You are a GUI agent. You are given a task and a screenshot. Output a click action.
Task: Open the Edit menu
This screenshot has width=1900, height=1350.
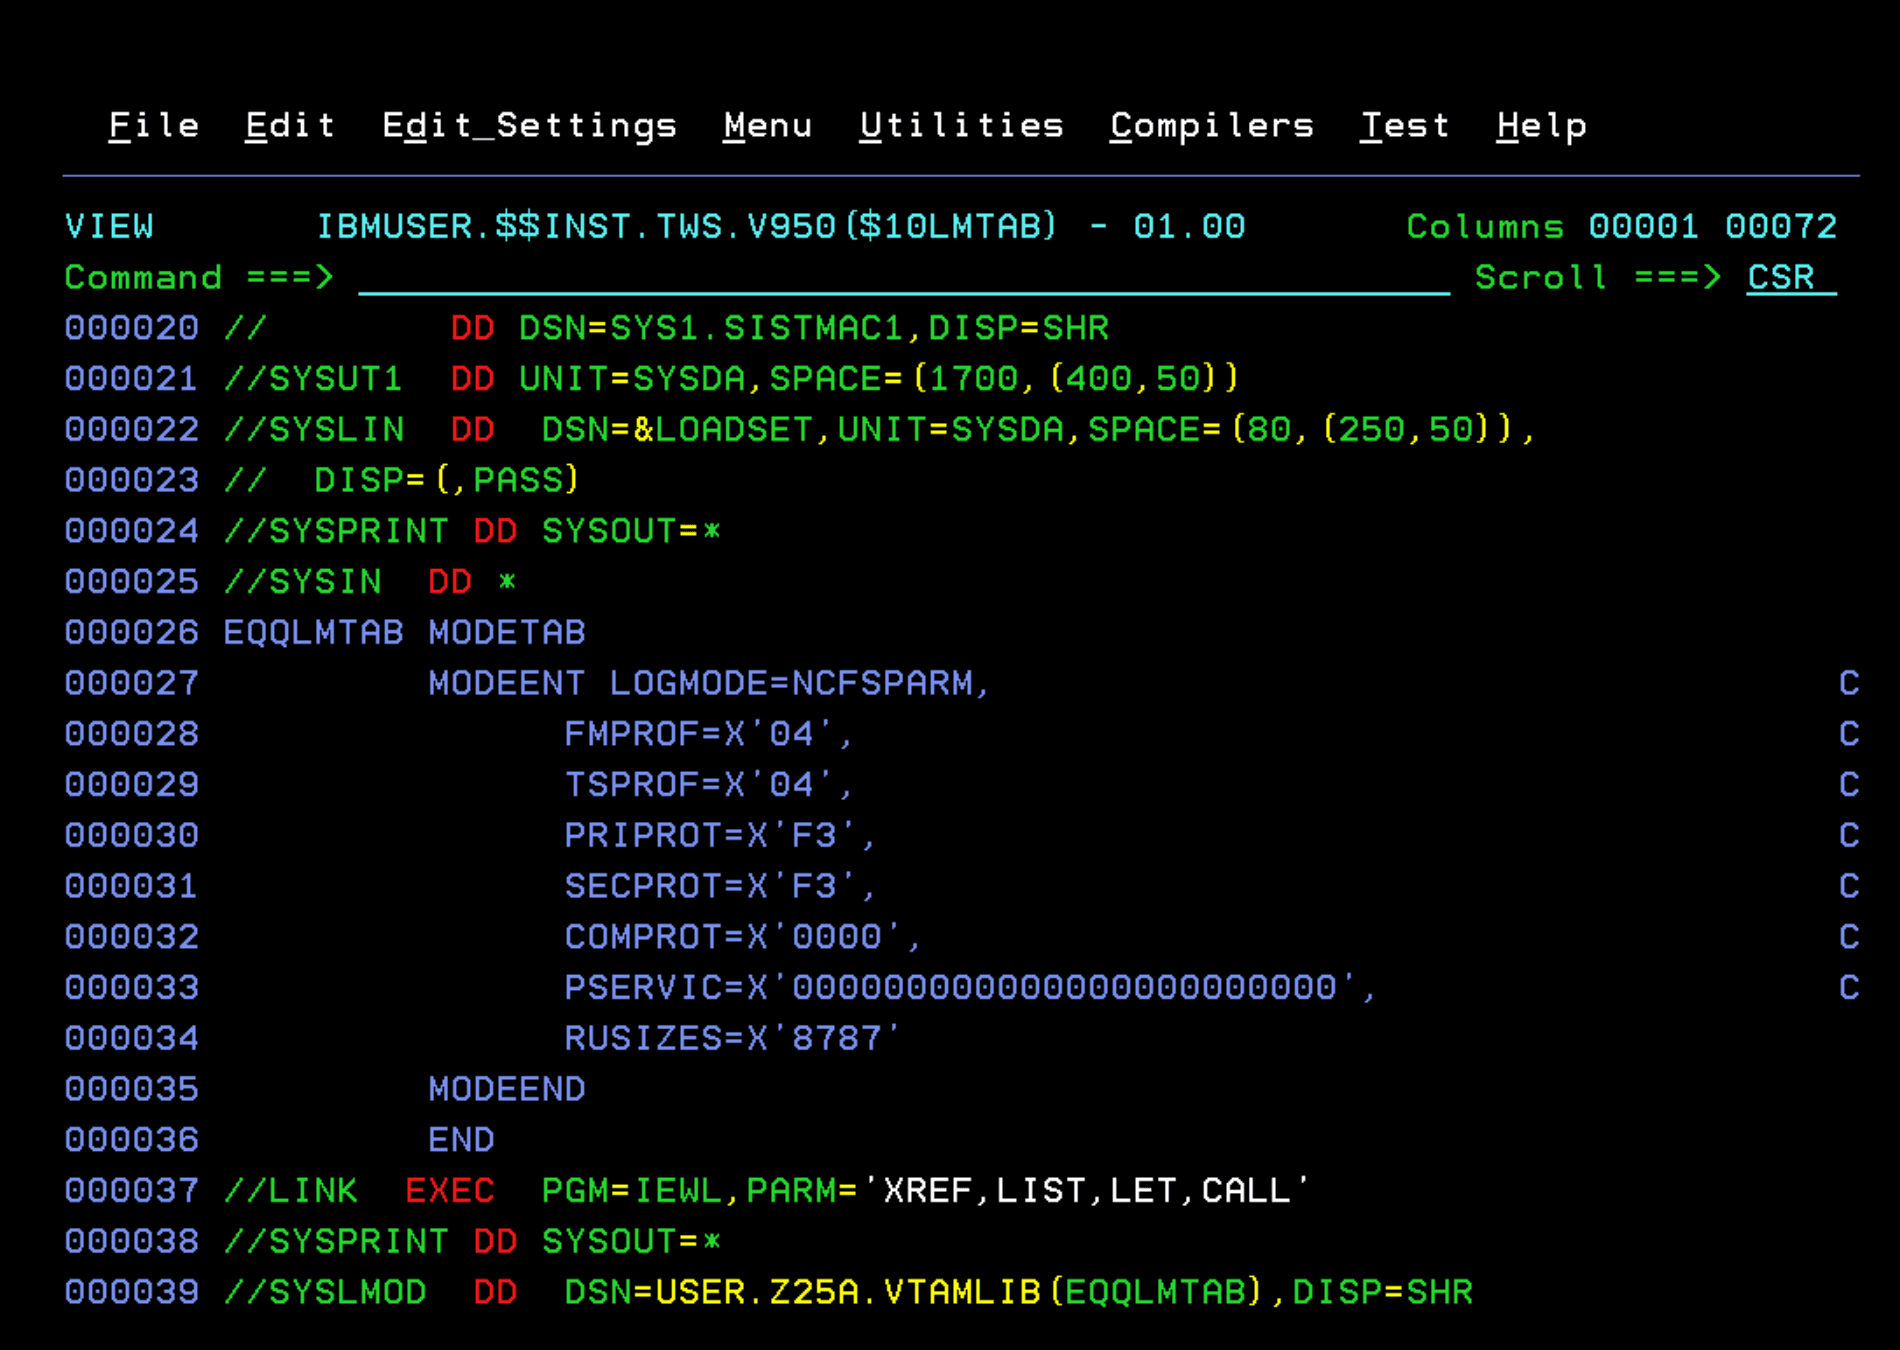290,124
